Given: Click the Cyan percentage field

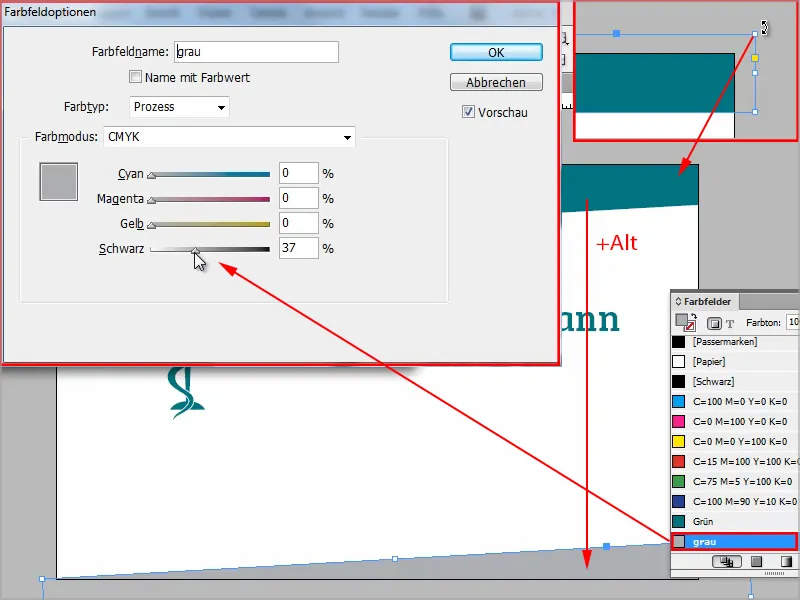Looking at the screenshot, I should (x=298, y=173).
